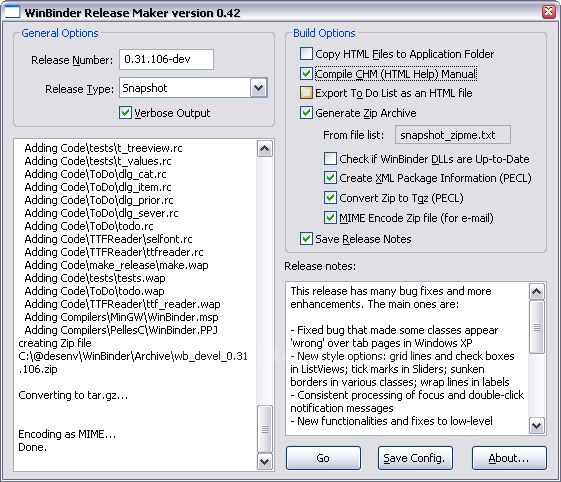This screenshot has height=482, width=561.
Task: Click the 'From file list:' label
Action: [353, 135]
